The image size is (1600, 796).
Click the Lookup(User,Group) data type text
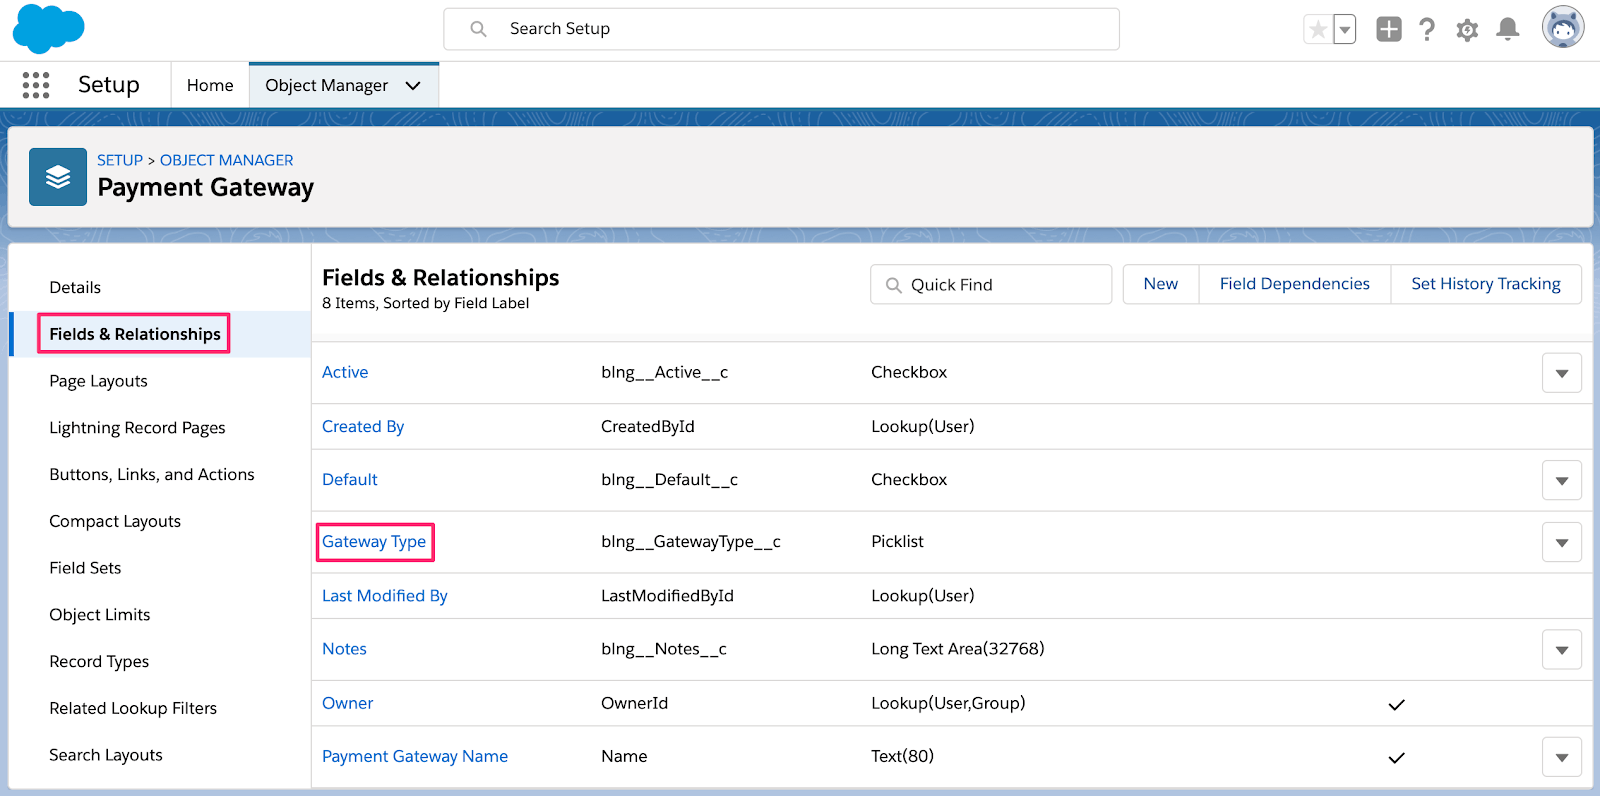(x=948, y=703)
